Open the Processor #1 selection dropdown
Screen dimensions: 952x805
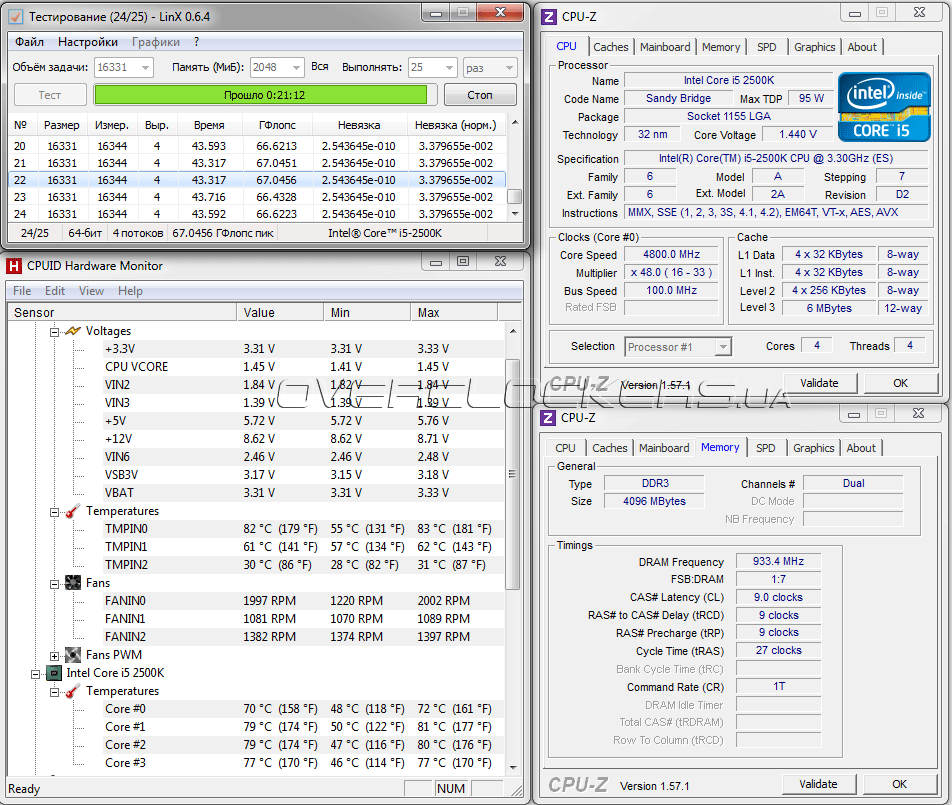(722, 347)
